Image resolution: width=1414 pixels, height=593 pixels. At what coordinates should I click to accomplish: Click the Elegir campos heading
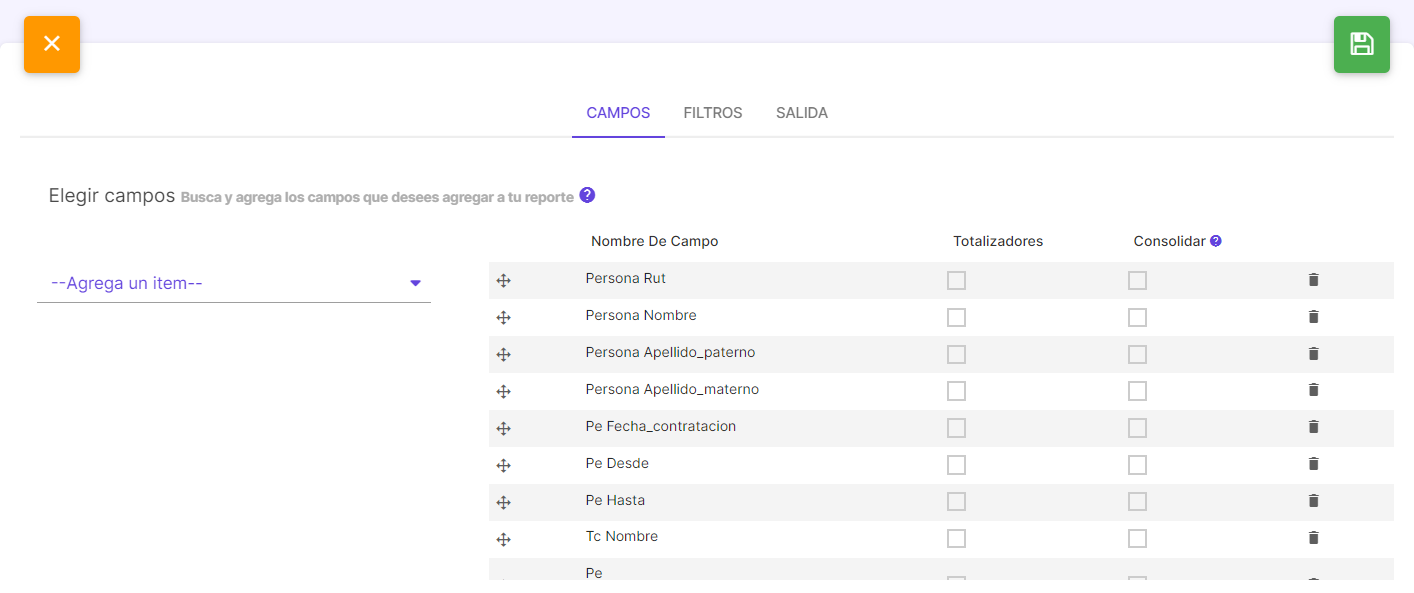pyautogui.click(x=112, y=196)
